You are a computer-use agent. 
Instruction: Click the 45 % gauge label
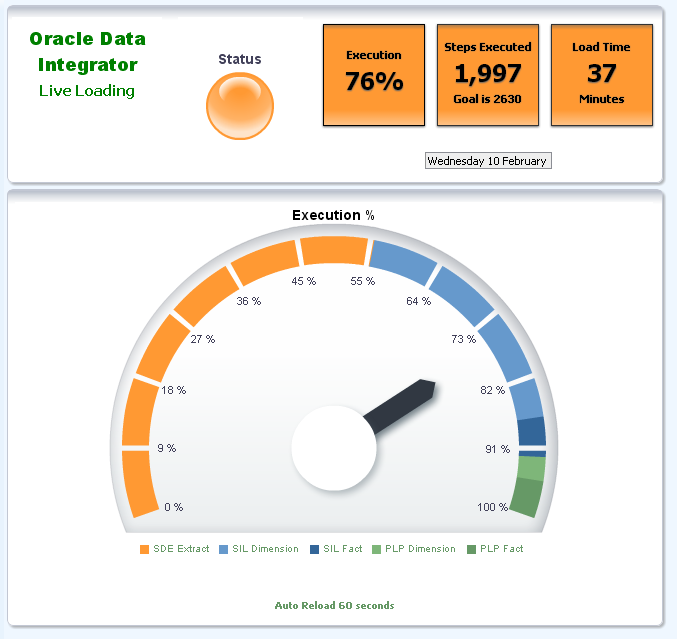pyautogui.click(x=304, y=282)
